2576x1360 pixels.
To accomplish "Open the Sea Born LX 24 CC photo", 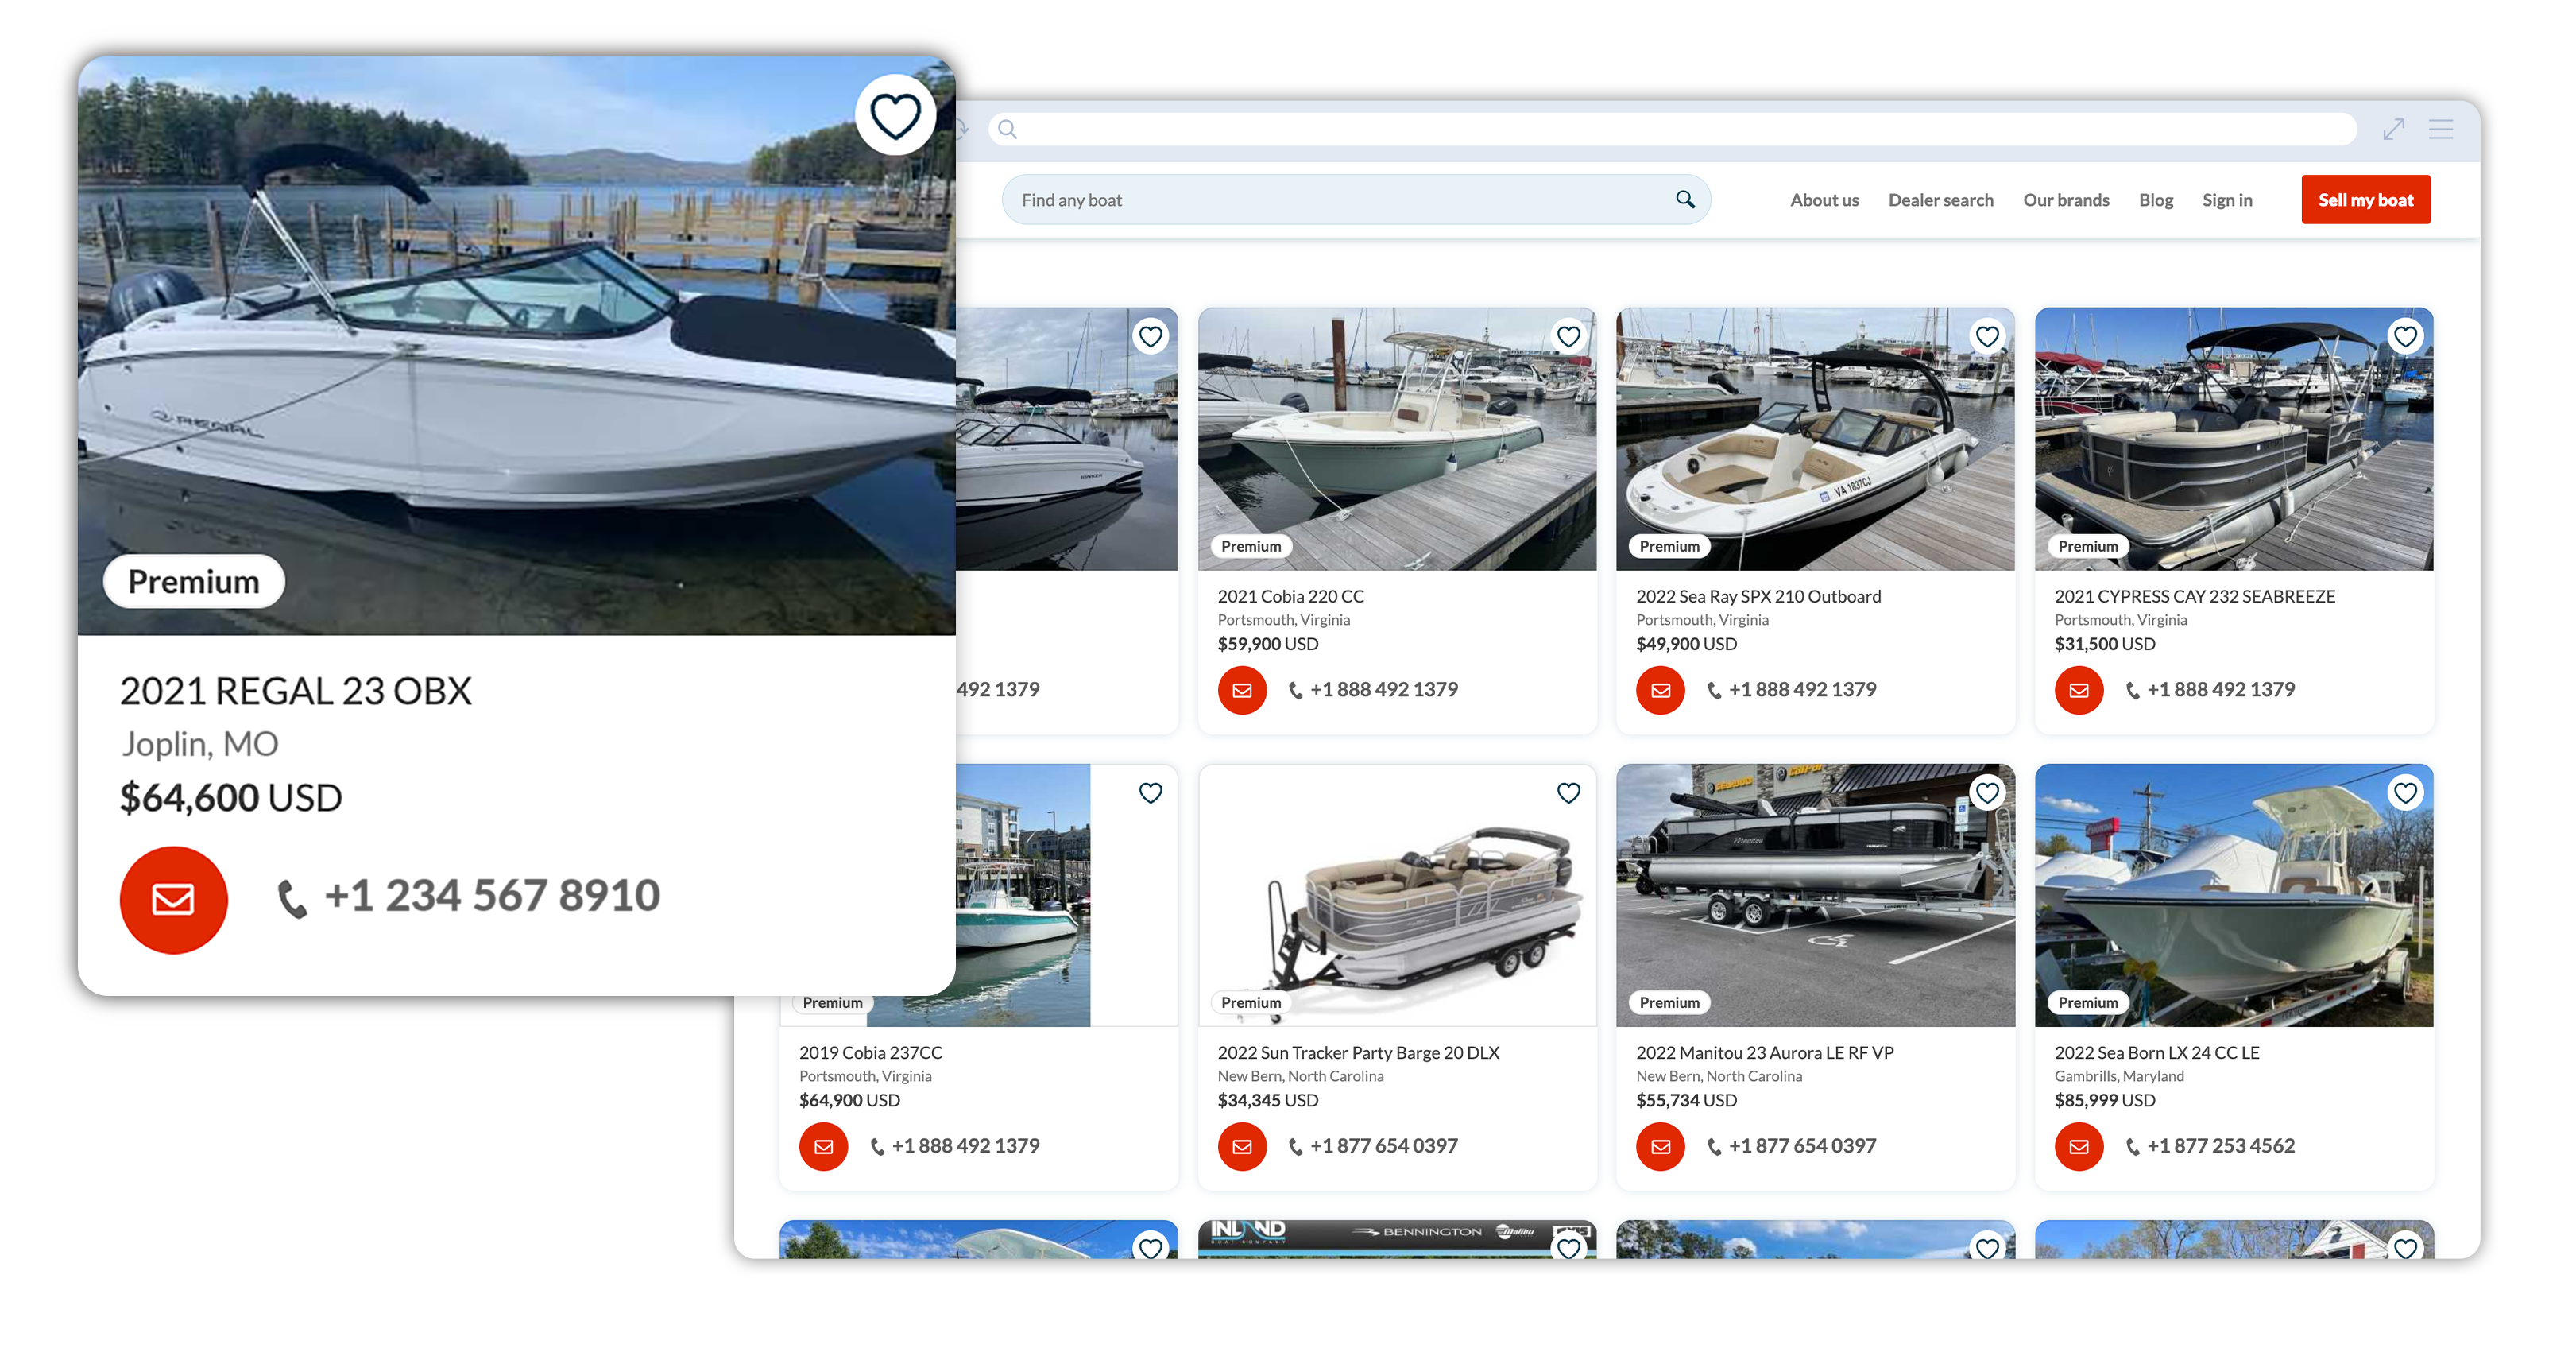I will [2234, 896].
